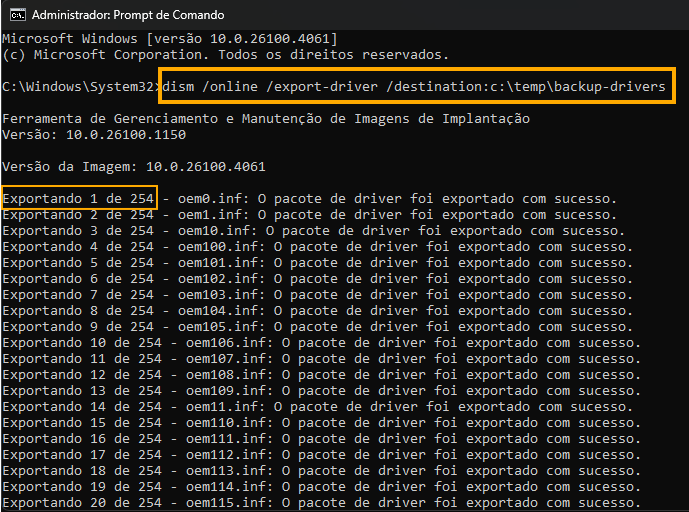Click the 'Exportando 7 de 254' oem103.inf line

point(318,295)
